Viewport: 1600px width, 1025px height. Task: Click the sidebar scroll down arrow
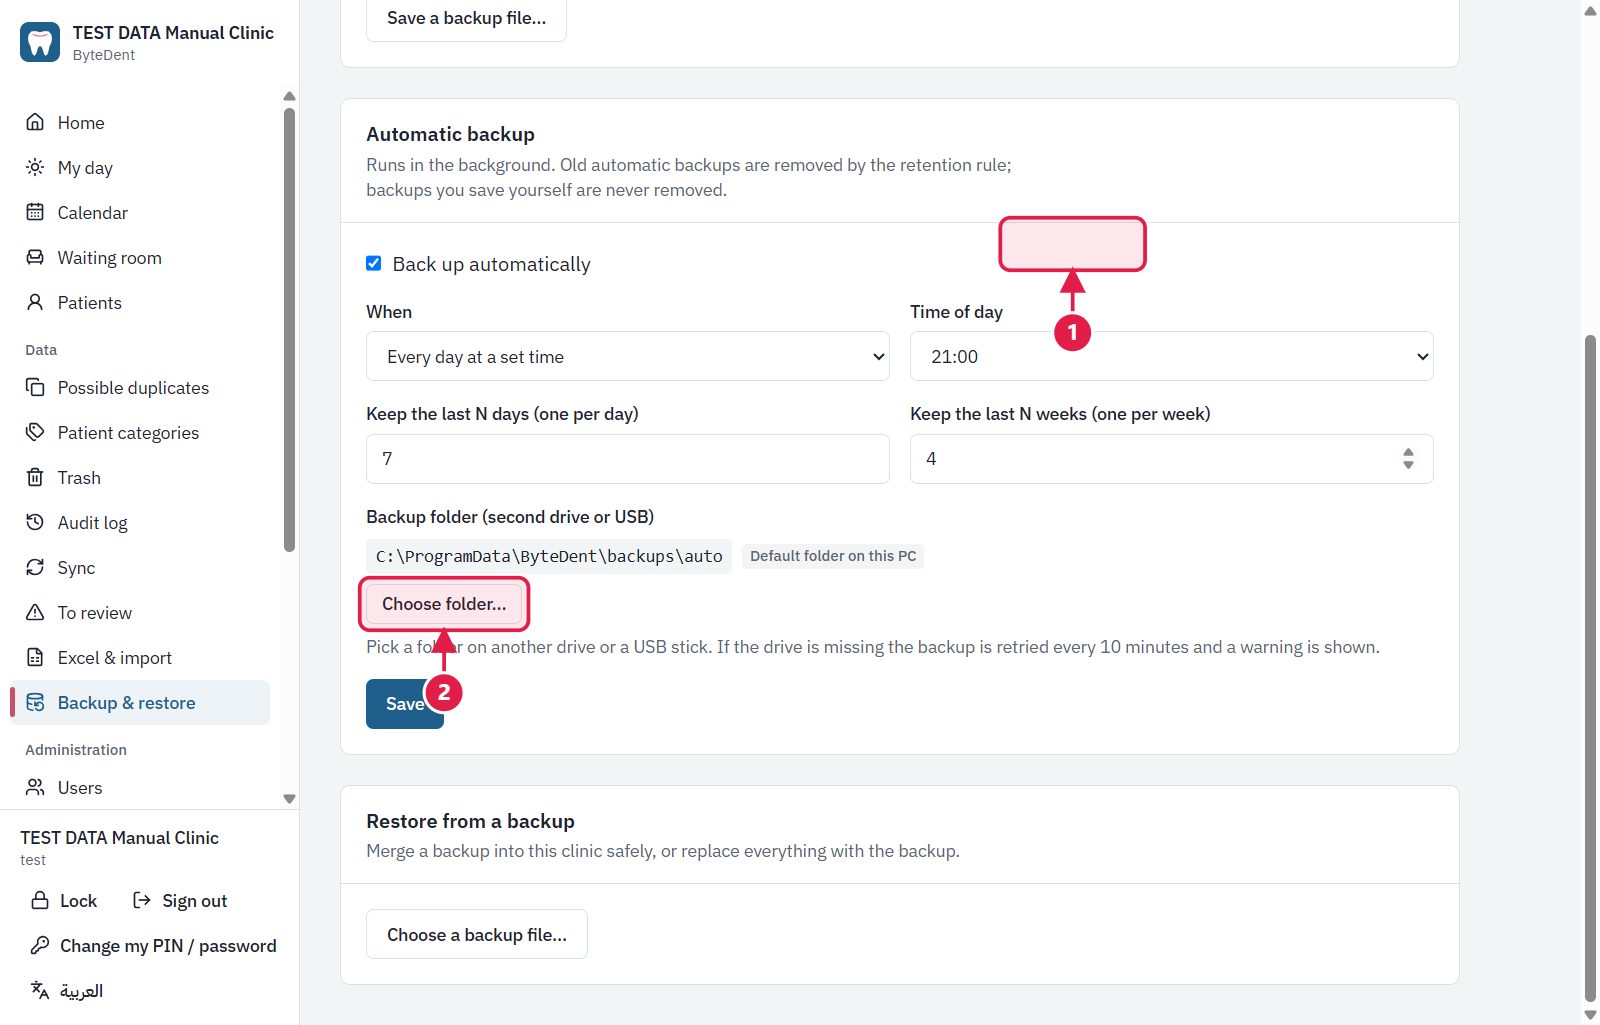289,799
